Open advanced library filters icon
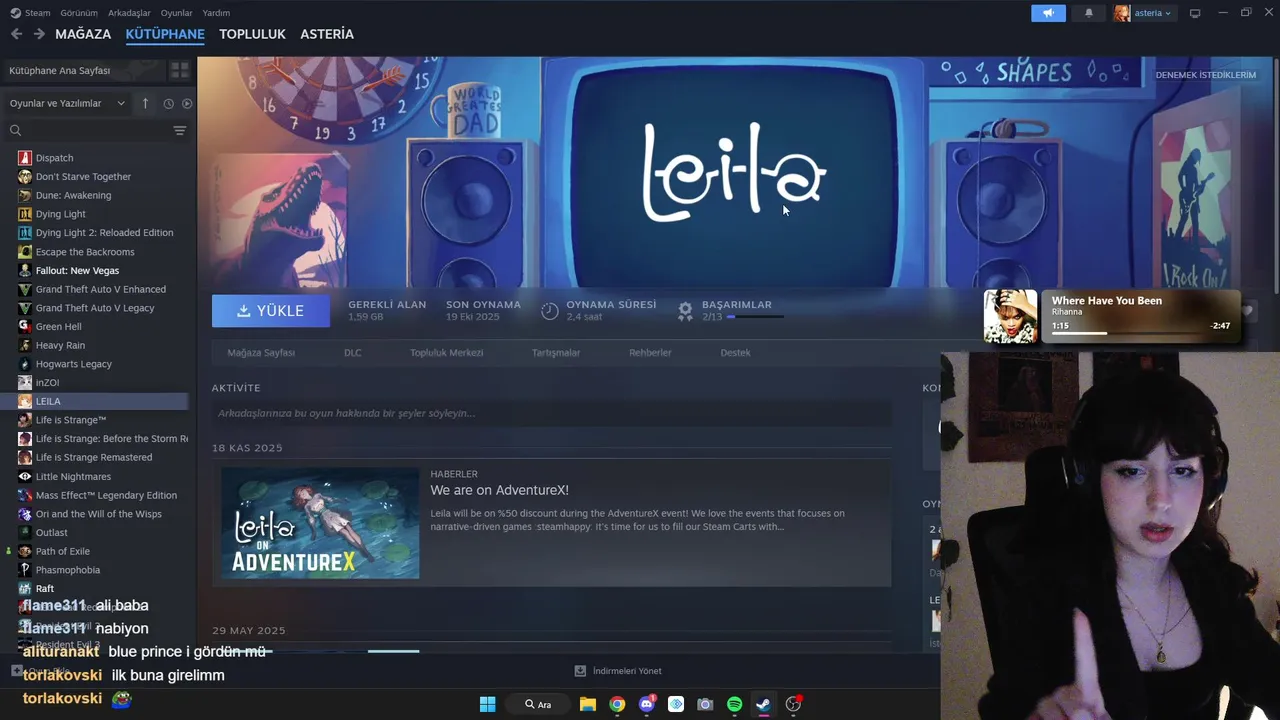This screenshot has width=1280, height=720. (180, 130)
